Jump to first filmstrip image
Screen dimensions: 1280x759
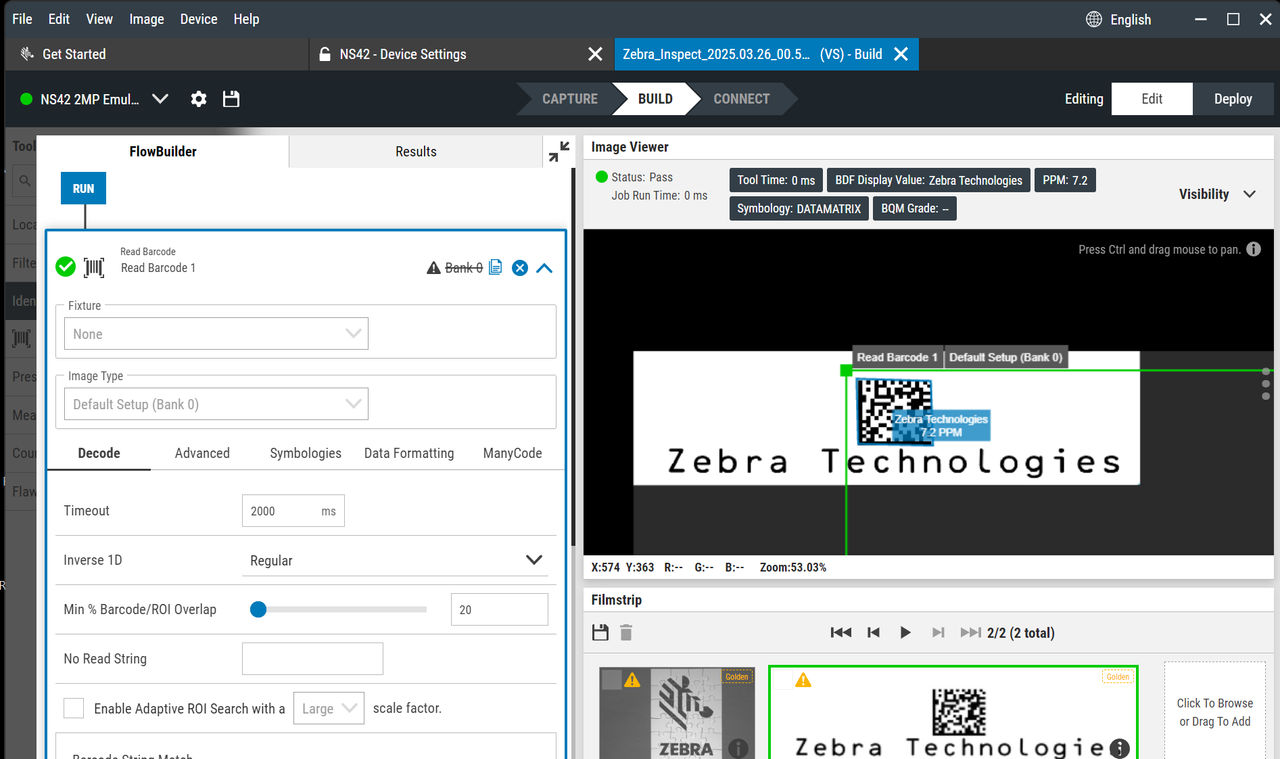841,632
